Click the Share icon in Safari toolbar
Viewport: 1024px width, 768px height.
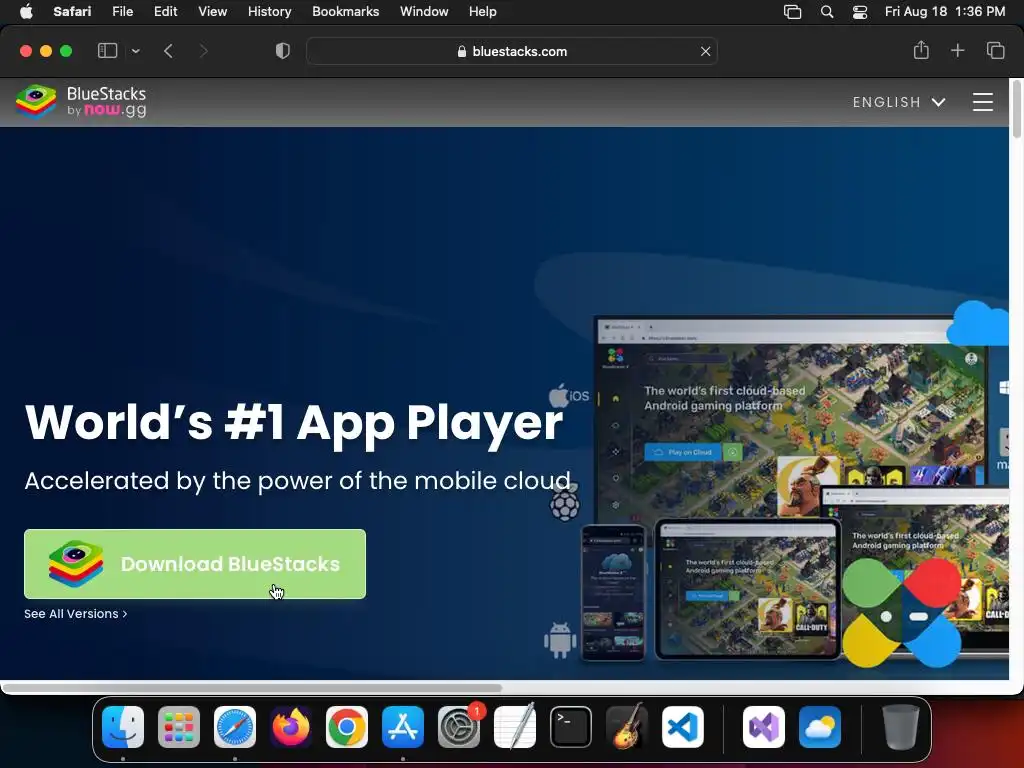click(921, 50)
